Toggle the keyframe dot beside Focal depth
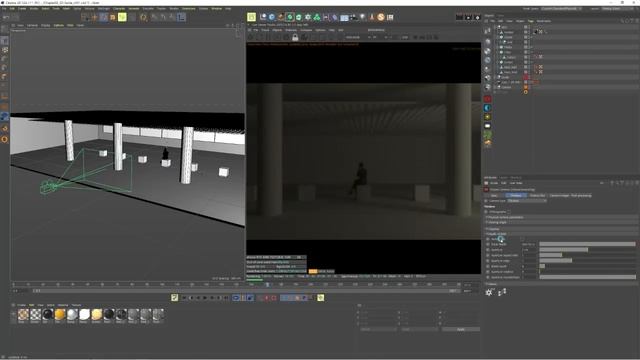Viewport: 640px width, 360px height. point(488,244)
